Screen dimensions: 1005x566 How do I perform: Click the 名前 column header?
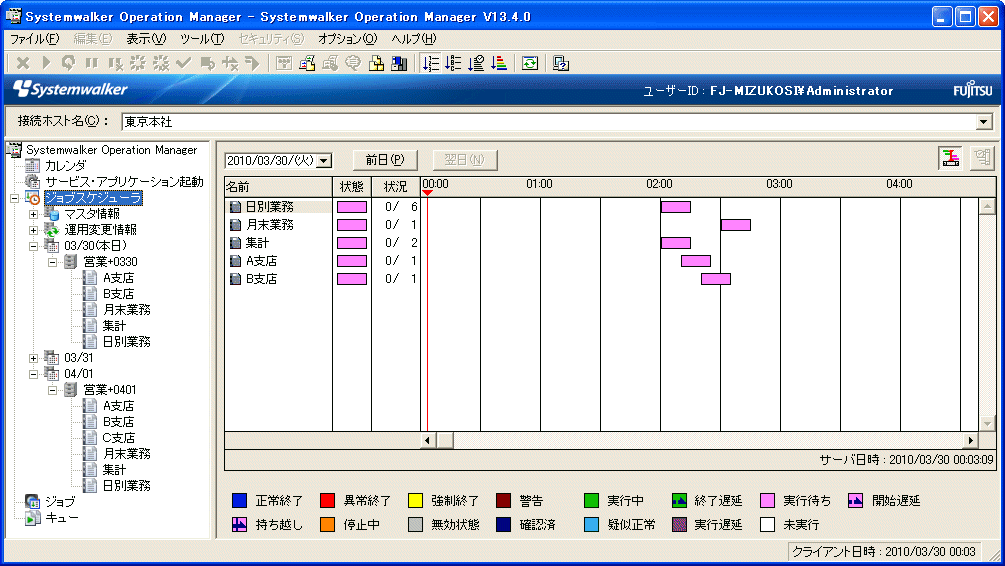click(x=278, y=187)
